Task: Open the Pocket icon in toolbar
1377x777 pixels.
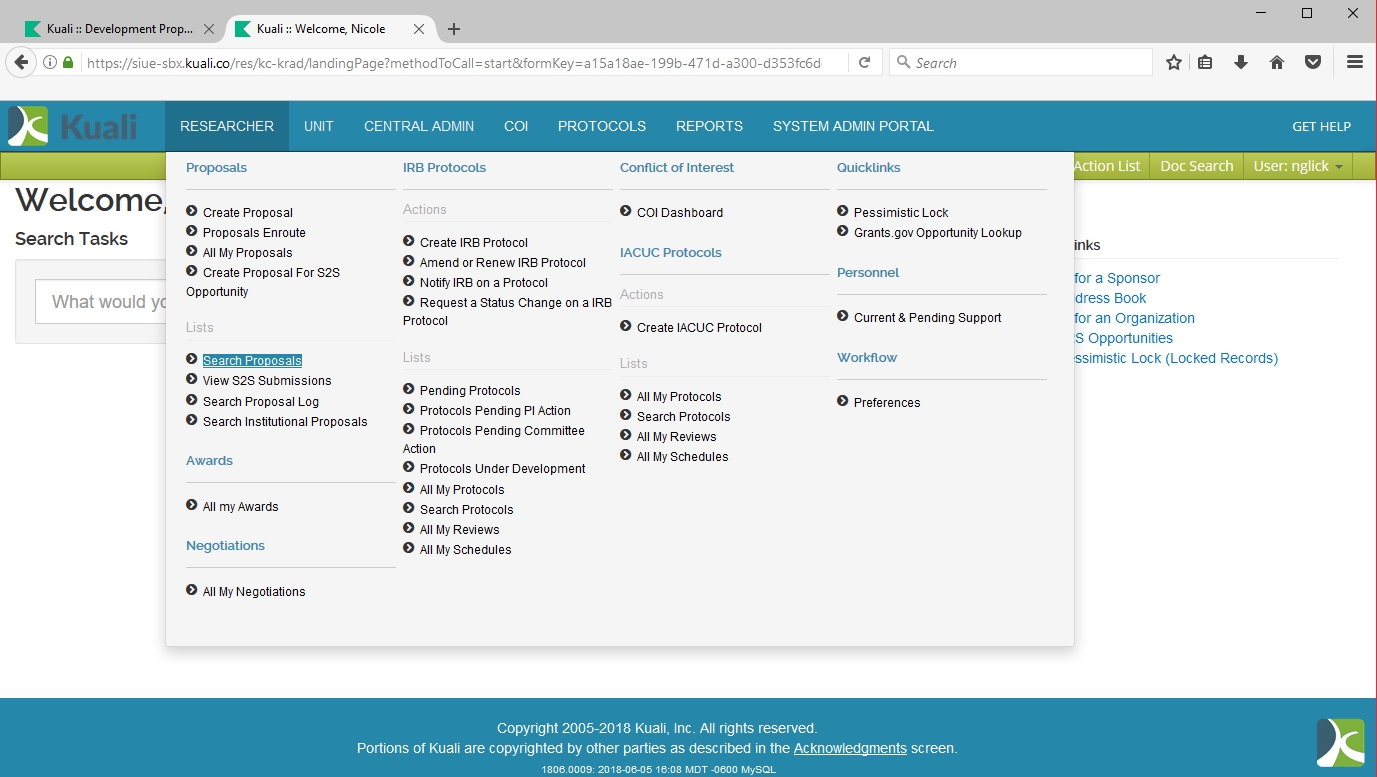Action: 1313,62
